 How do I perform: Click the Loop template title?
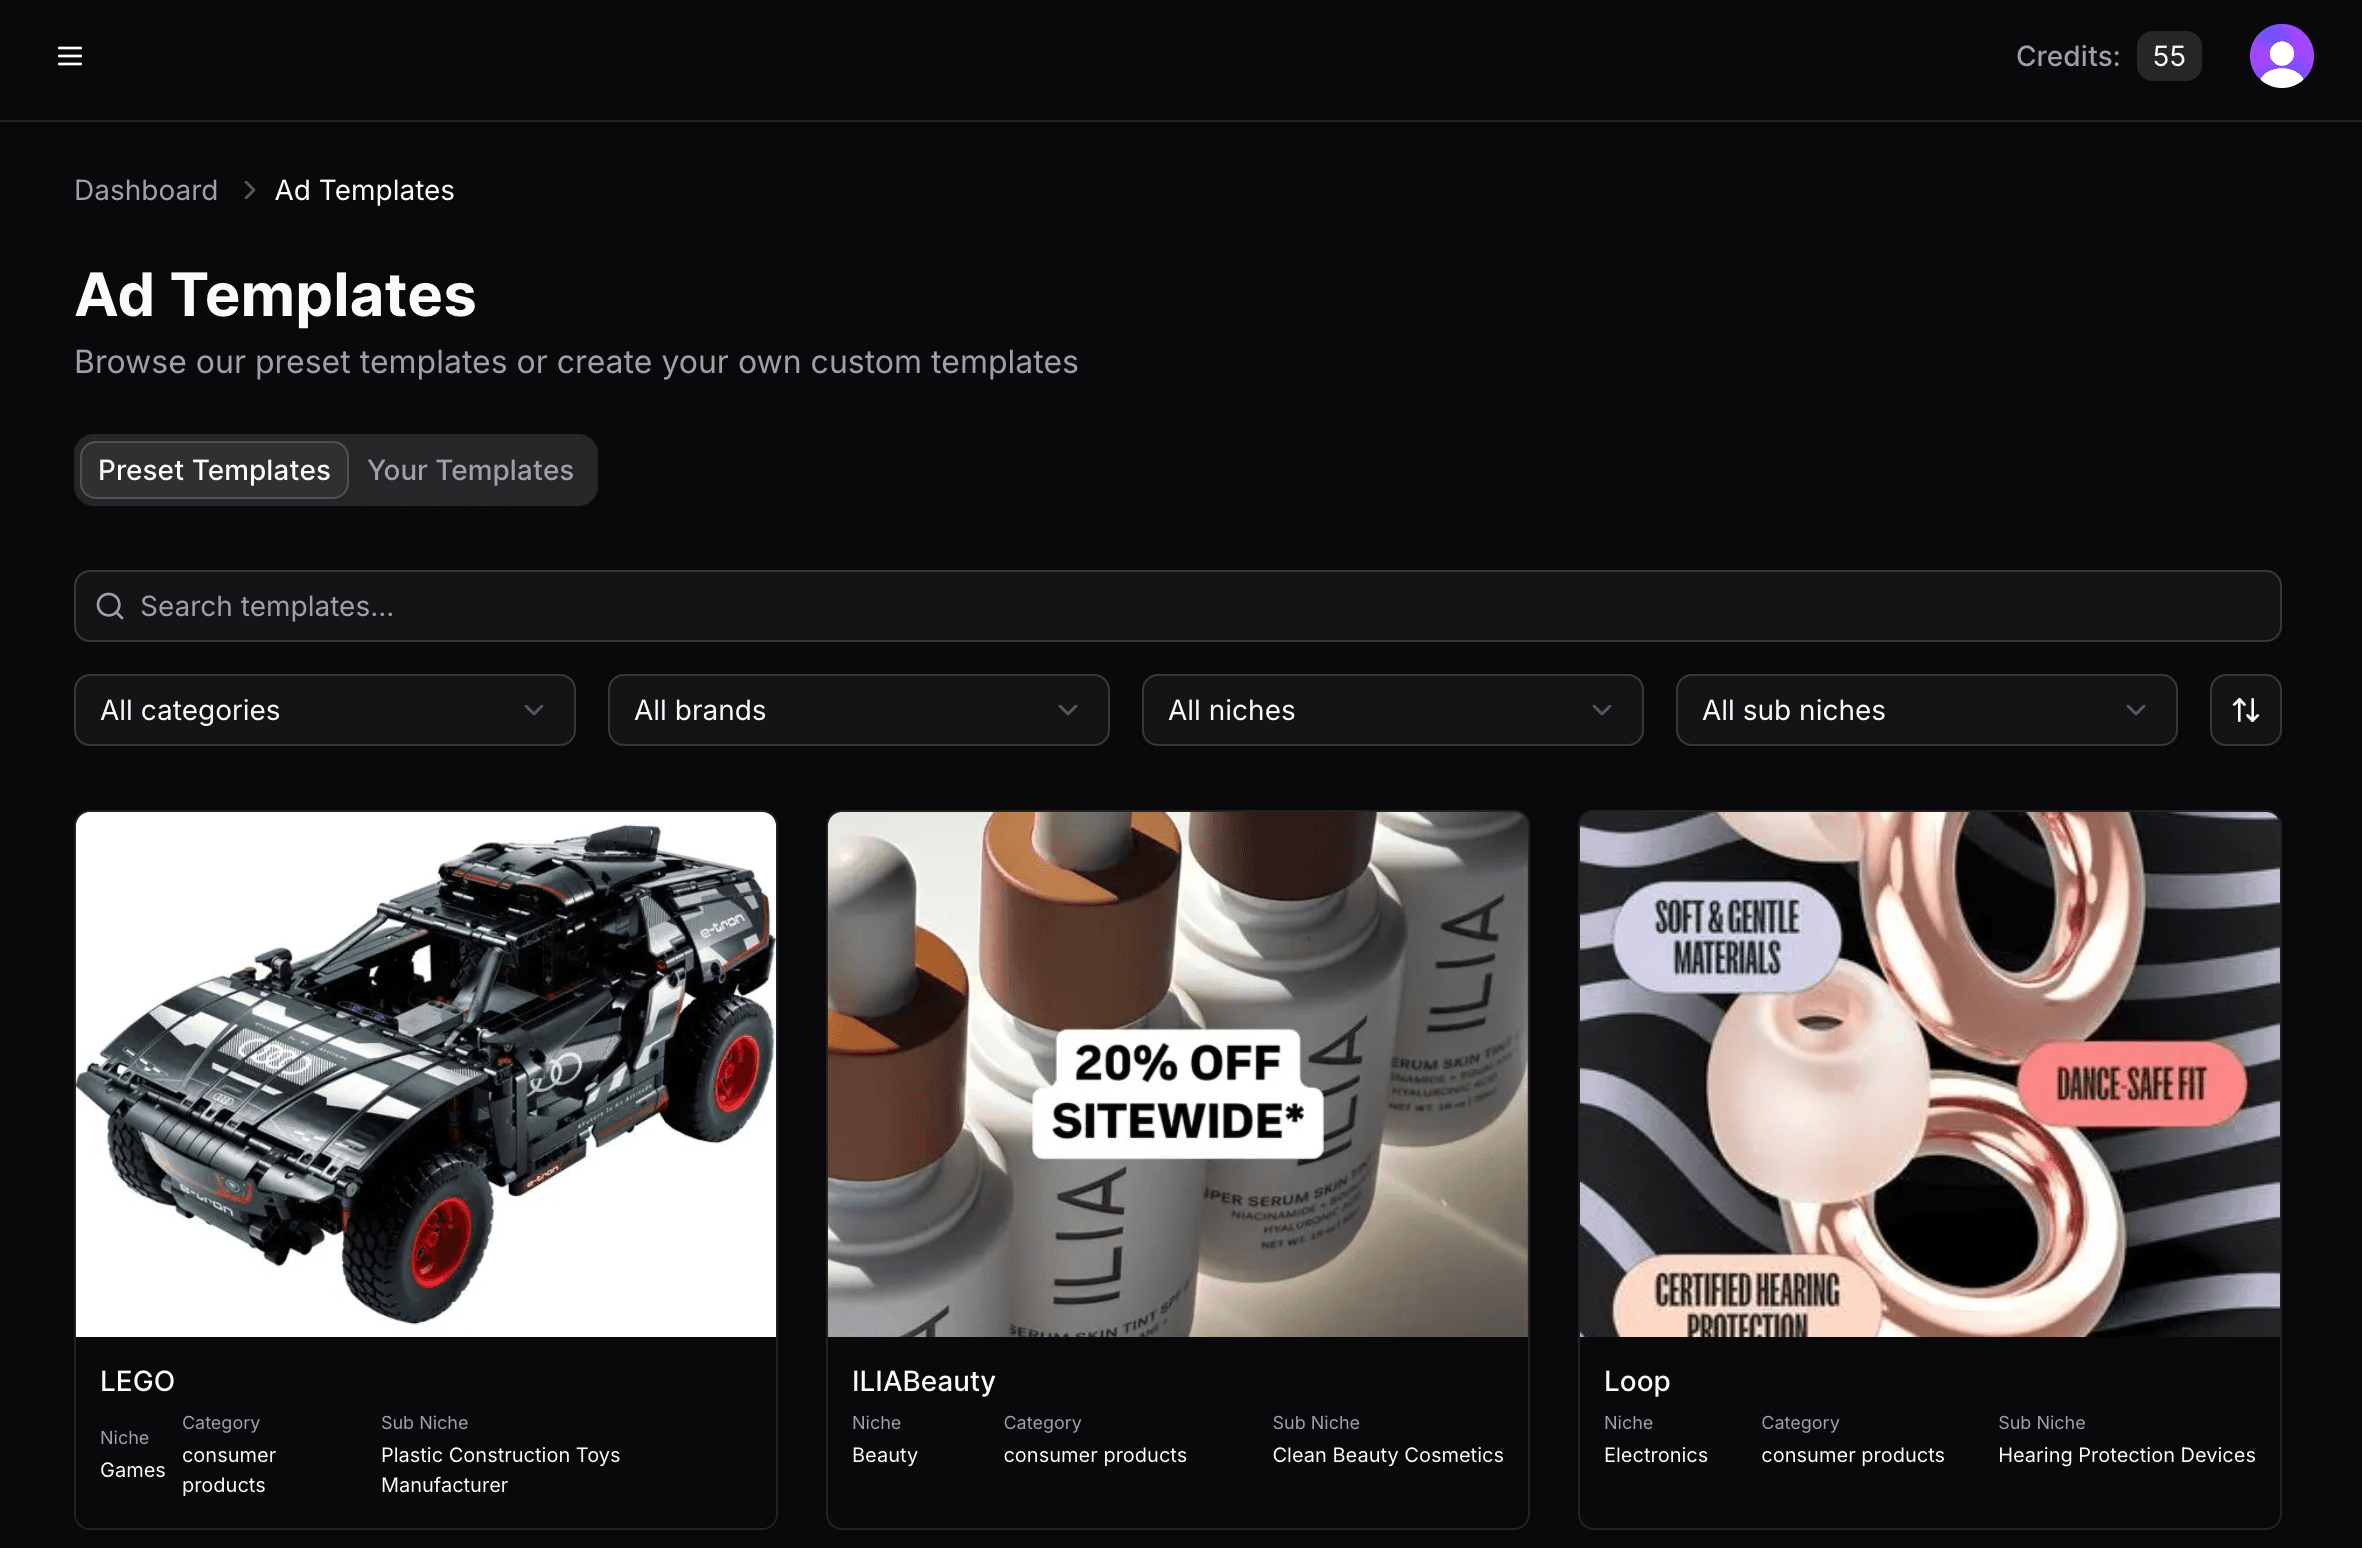[x=1636, y=1381]
